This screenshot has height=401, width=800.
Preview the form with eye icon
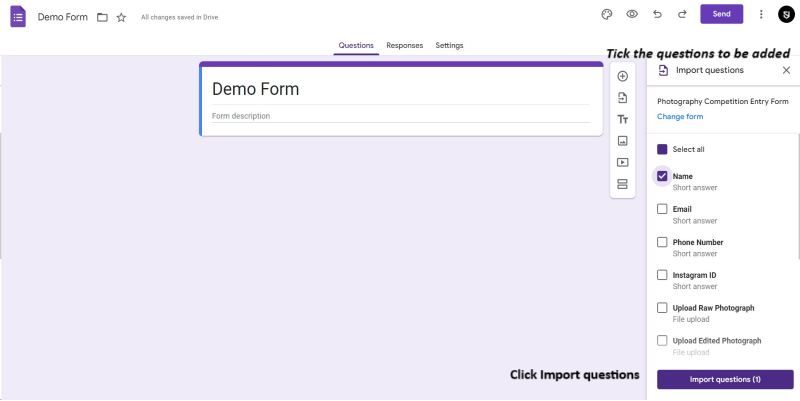click(632, 14)
